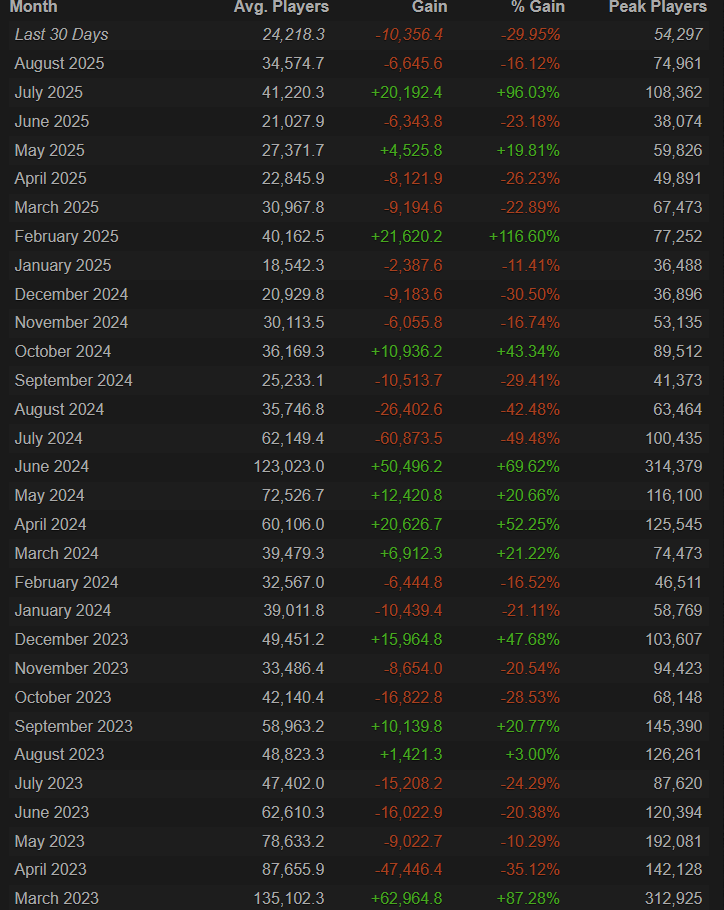Click the percent gain +116.60%
Screen dimensions: 724x910
(x=524, y=236)
